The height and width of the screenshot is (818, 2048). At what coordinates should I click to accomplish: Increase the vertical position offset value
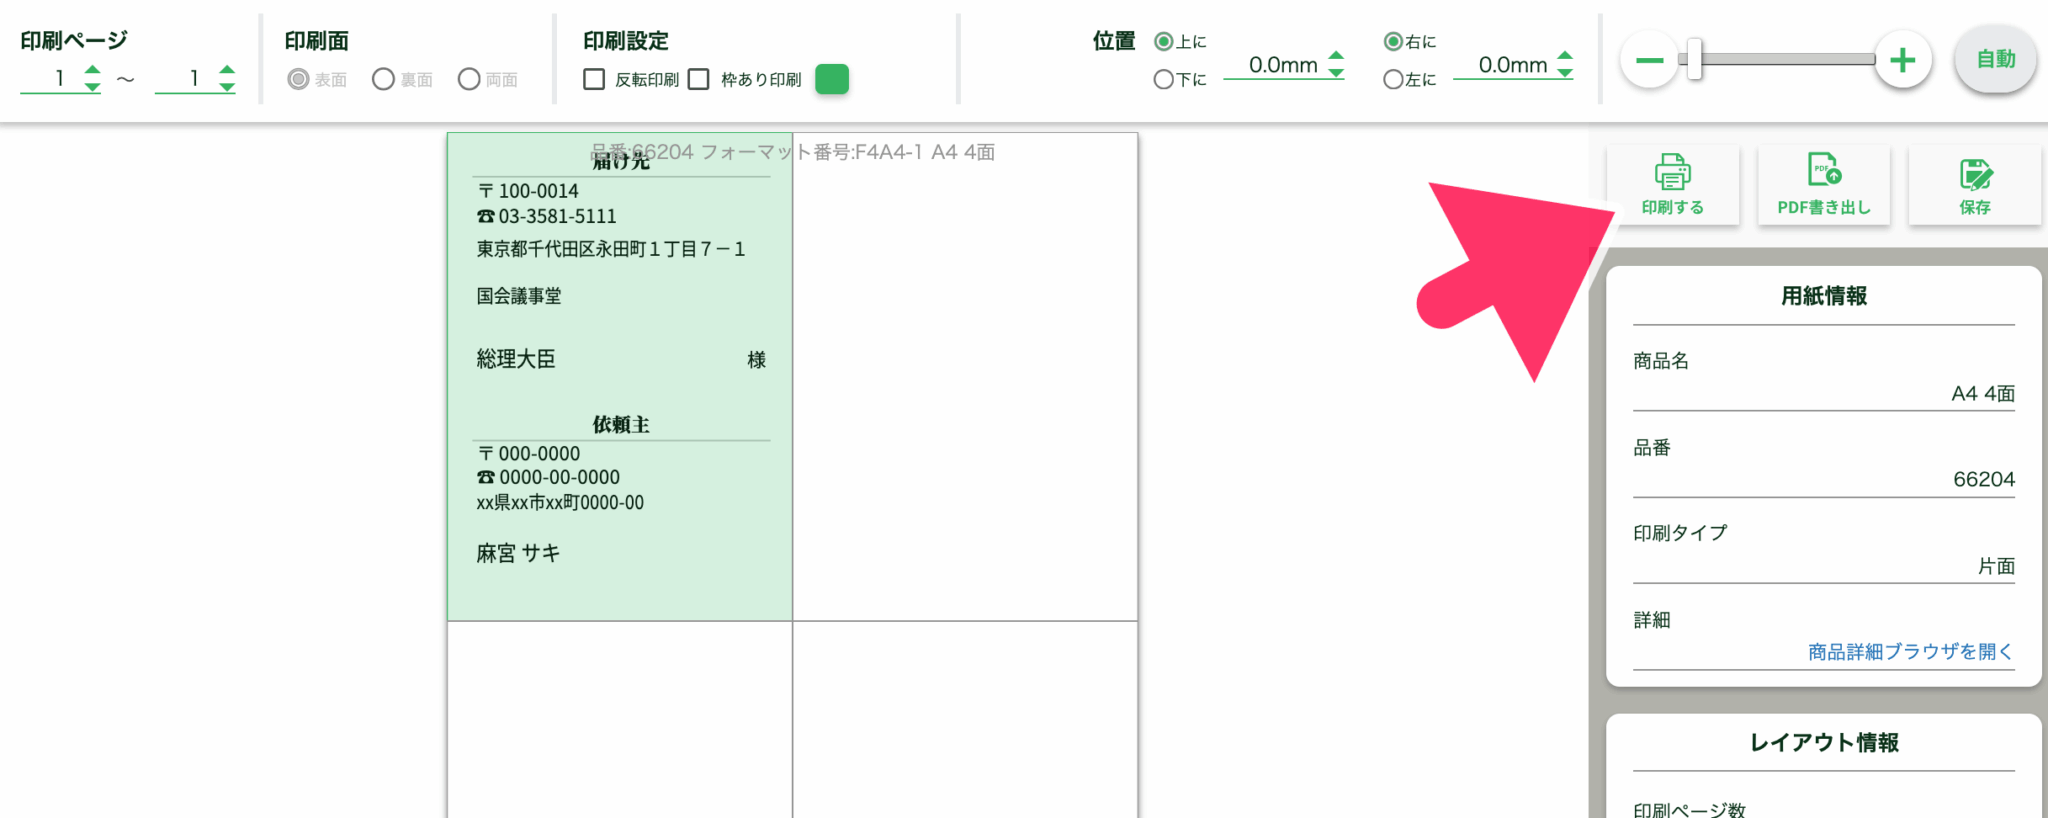tap(1336, 55)
